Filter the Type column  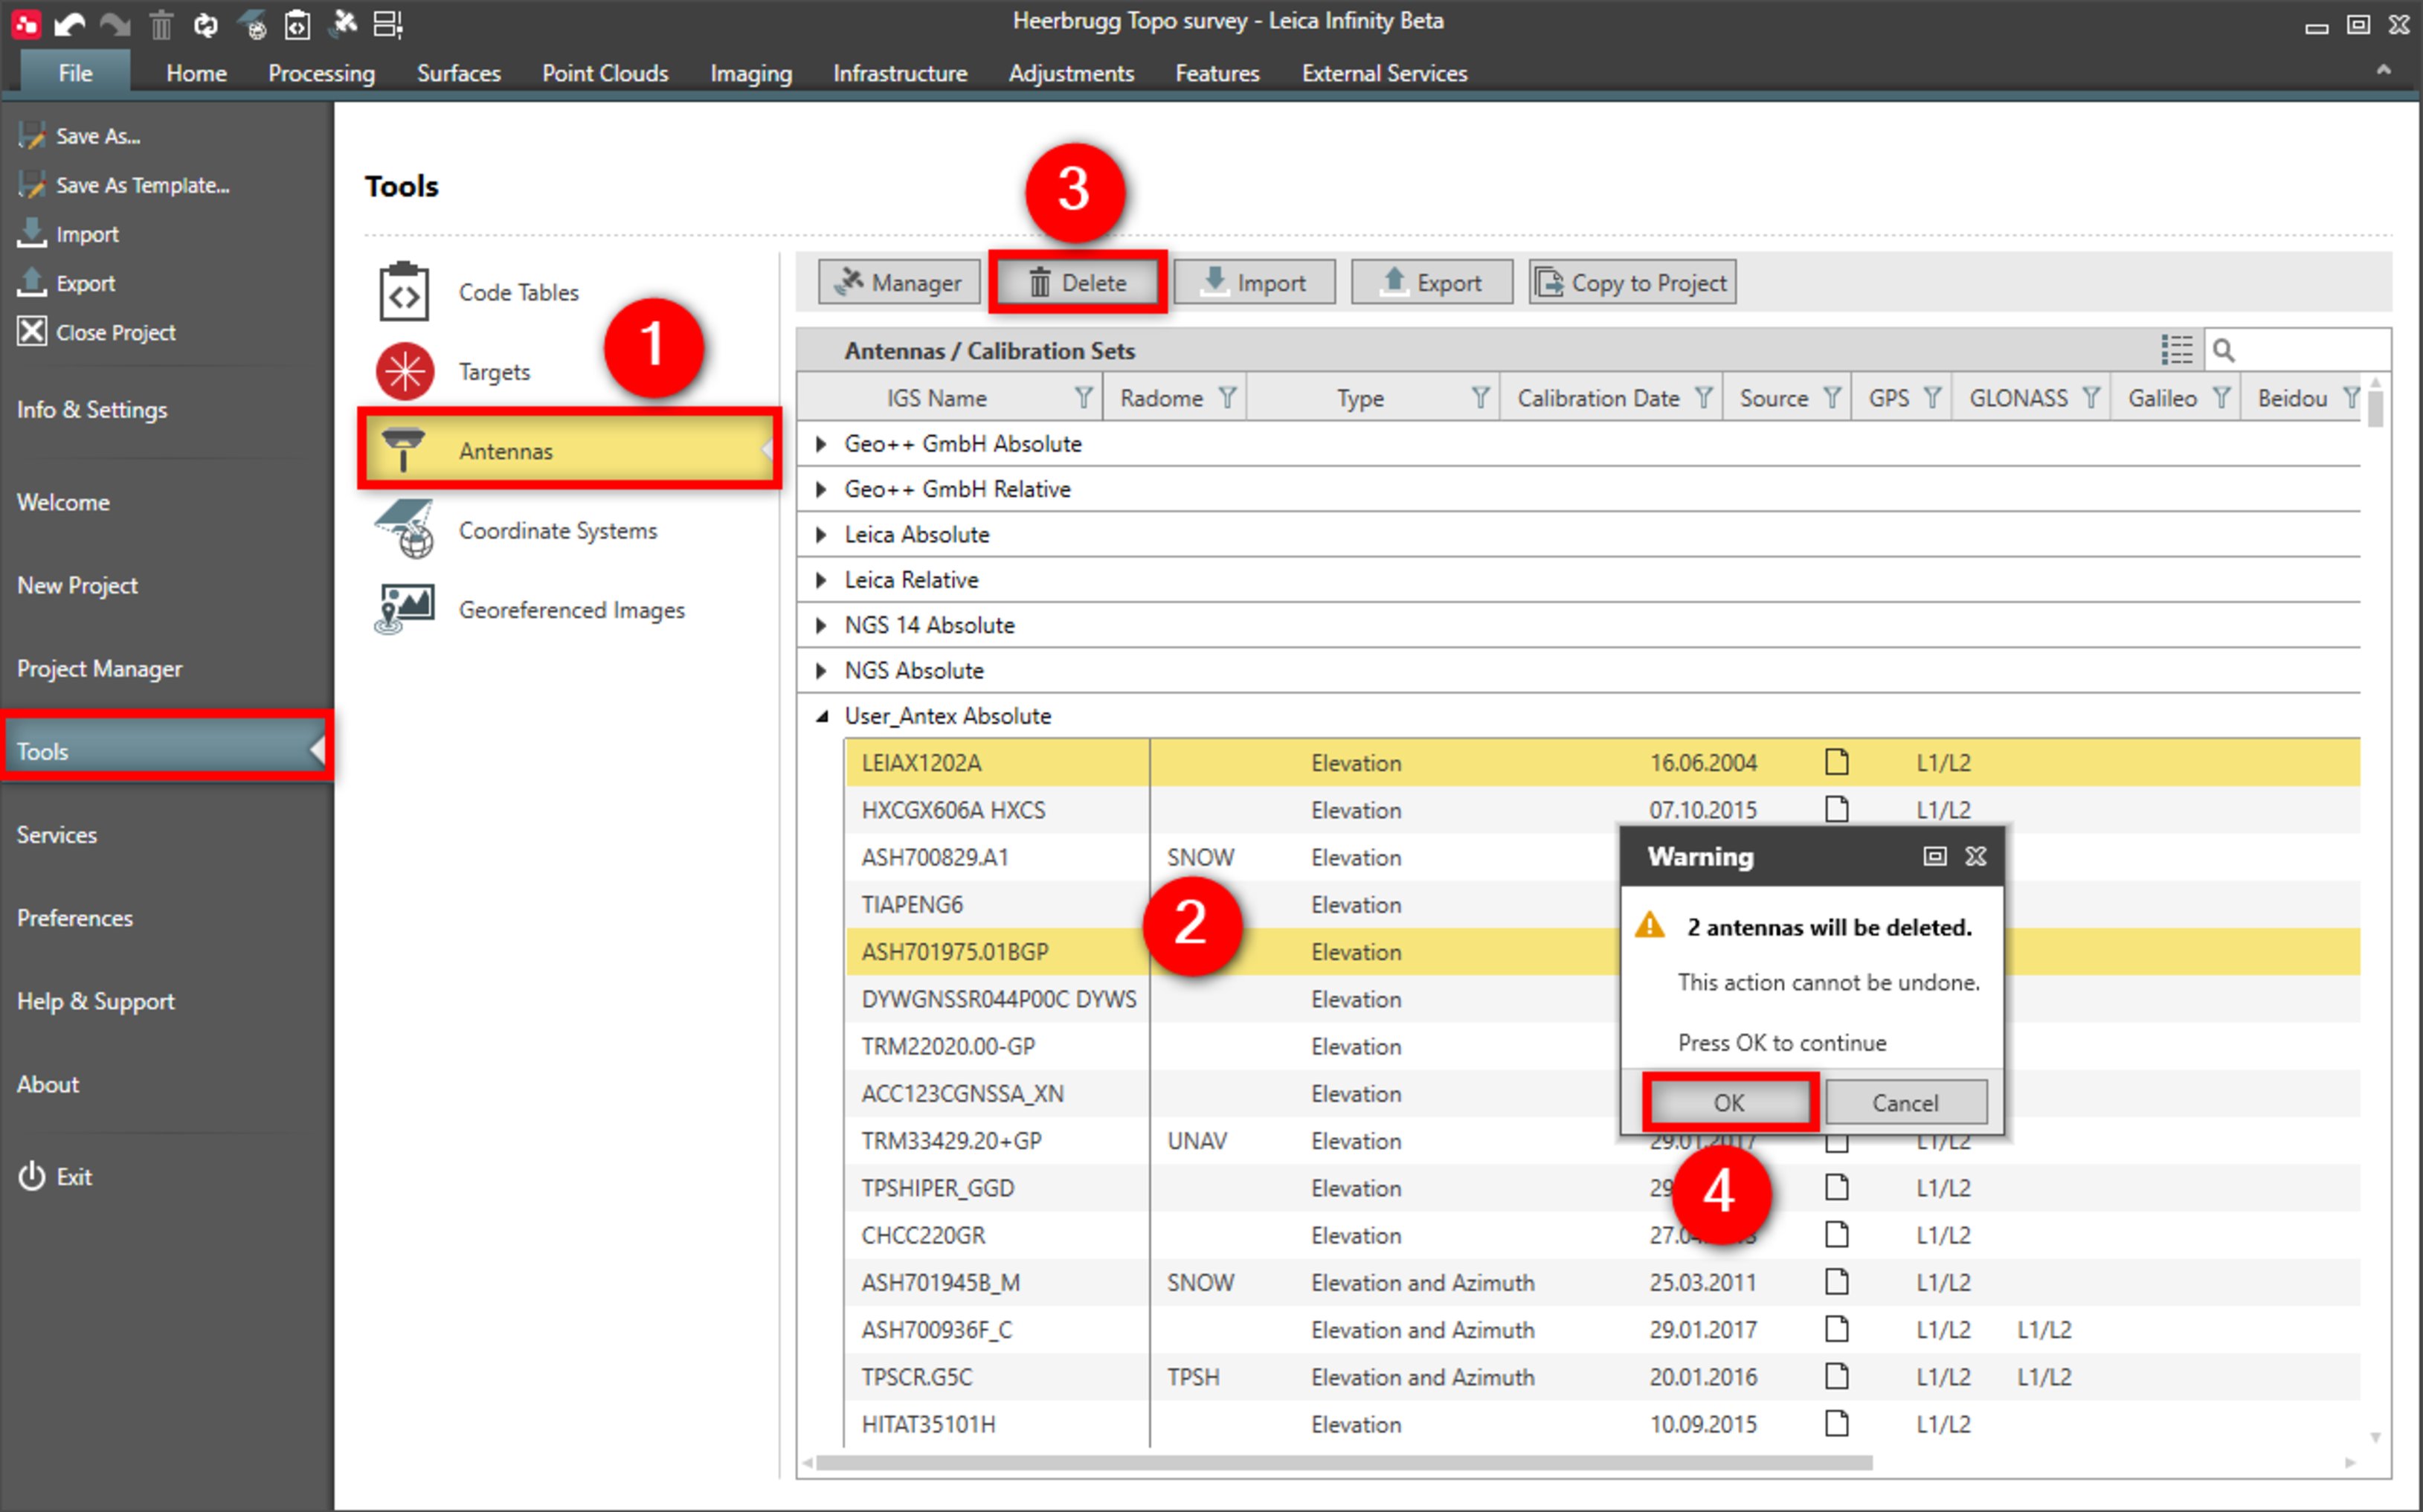pyautogui.click(x=1480, y=398)
